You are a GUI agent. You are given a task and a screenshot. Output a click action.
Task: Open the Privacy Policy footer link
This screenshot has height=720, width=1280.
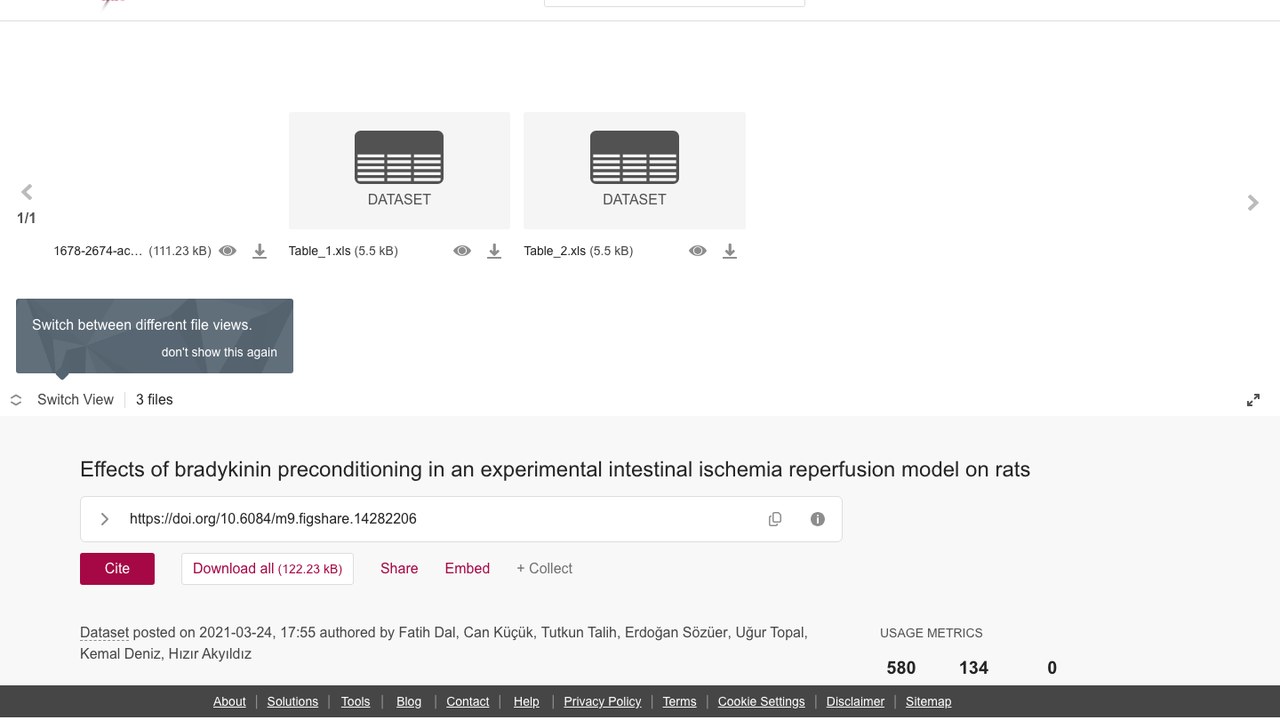coord(602,702)
